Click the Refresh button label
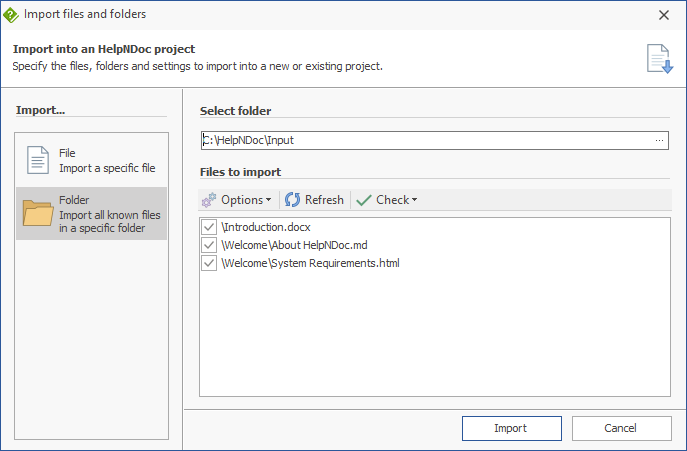687x451 pixels. [x=324, y=200]
